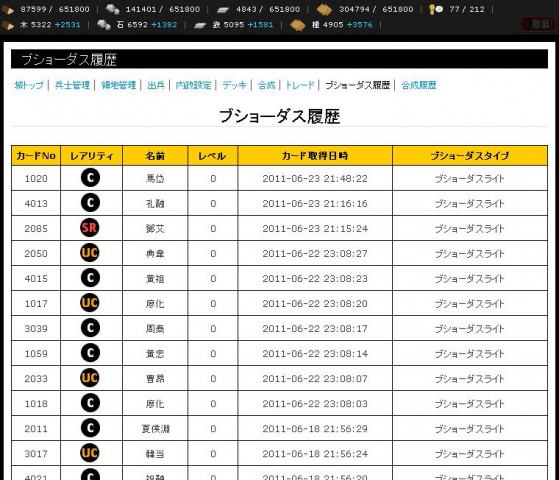Click the カード取得日時 column header
559x480 pixels.
[x=315, y=155]
